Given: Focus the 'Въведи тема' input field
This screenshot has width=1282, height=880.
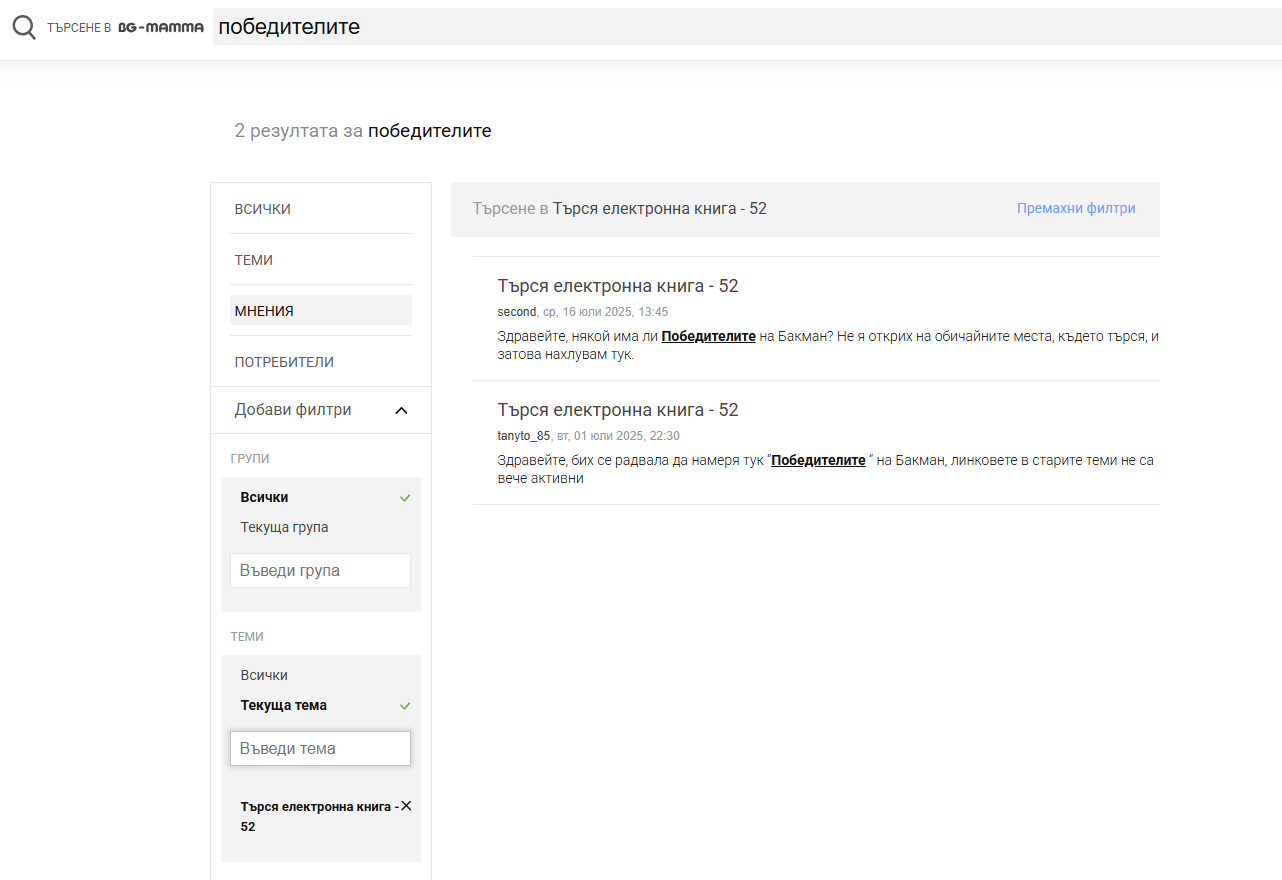Looking at the screenshot, I should click(x=320, y=748).
